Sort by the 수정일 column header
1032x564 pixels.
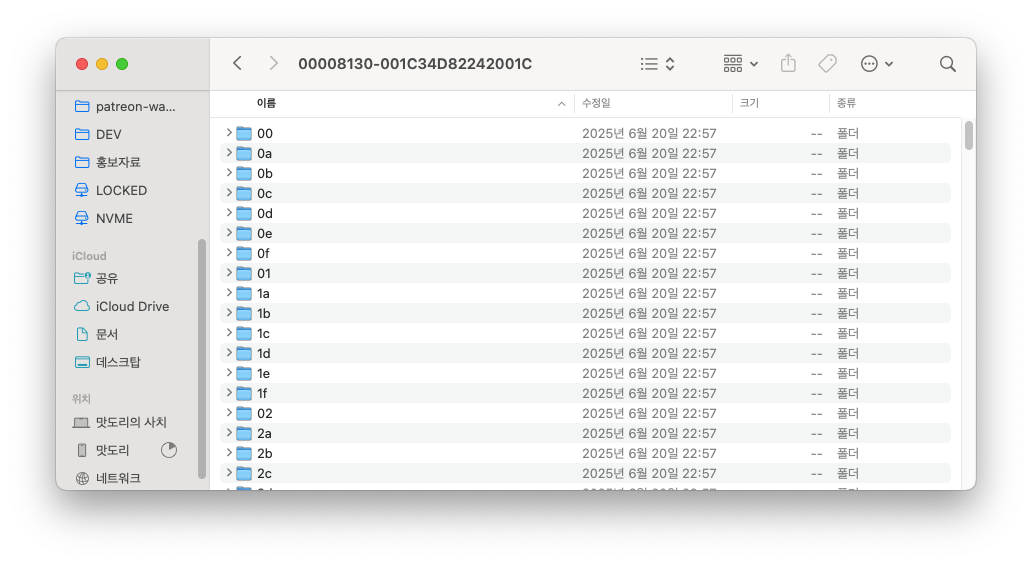click(x=596, y=103)
